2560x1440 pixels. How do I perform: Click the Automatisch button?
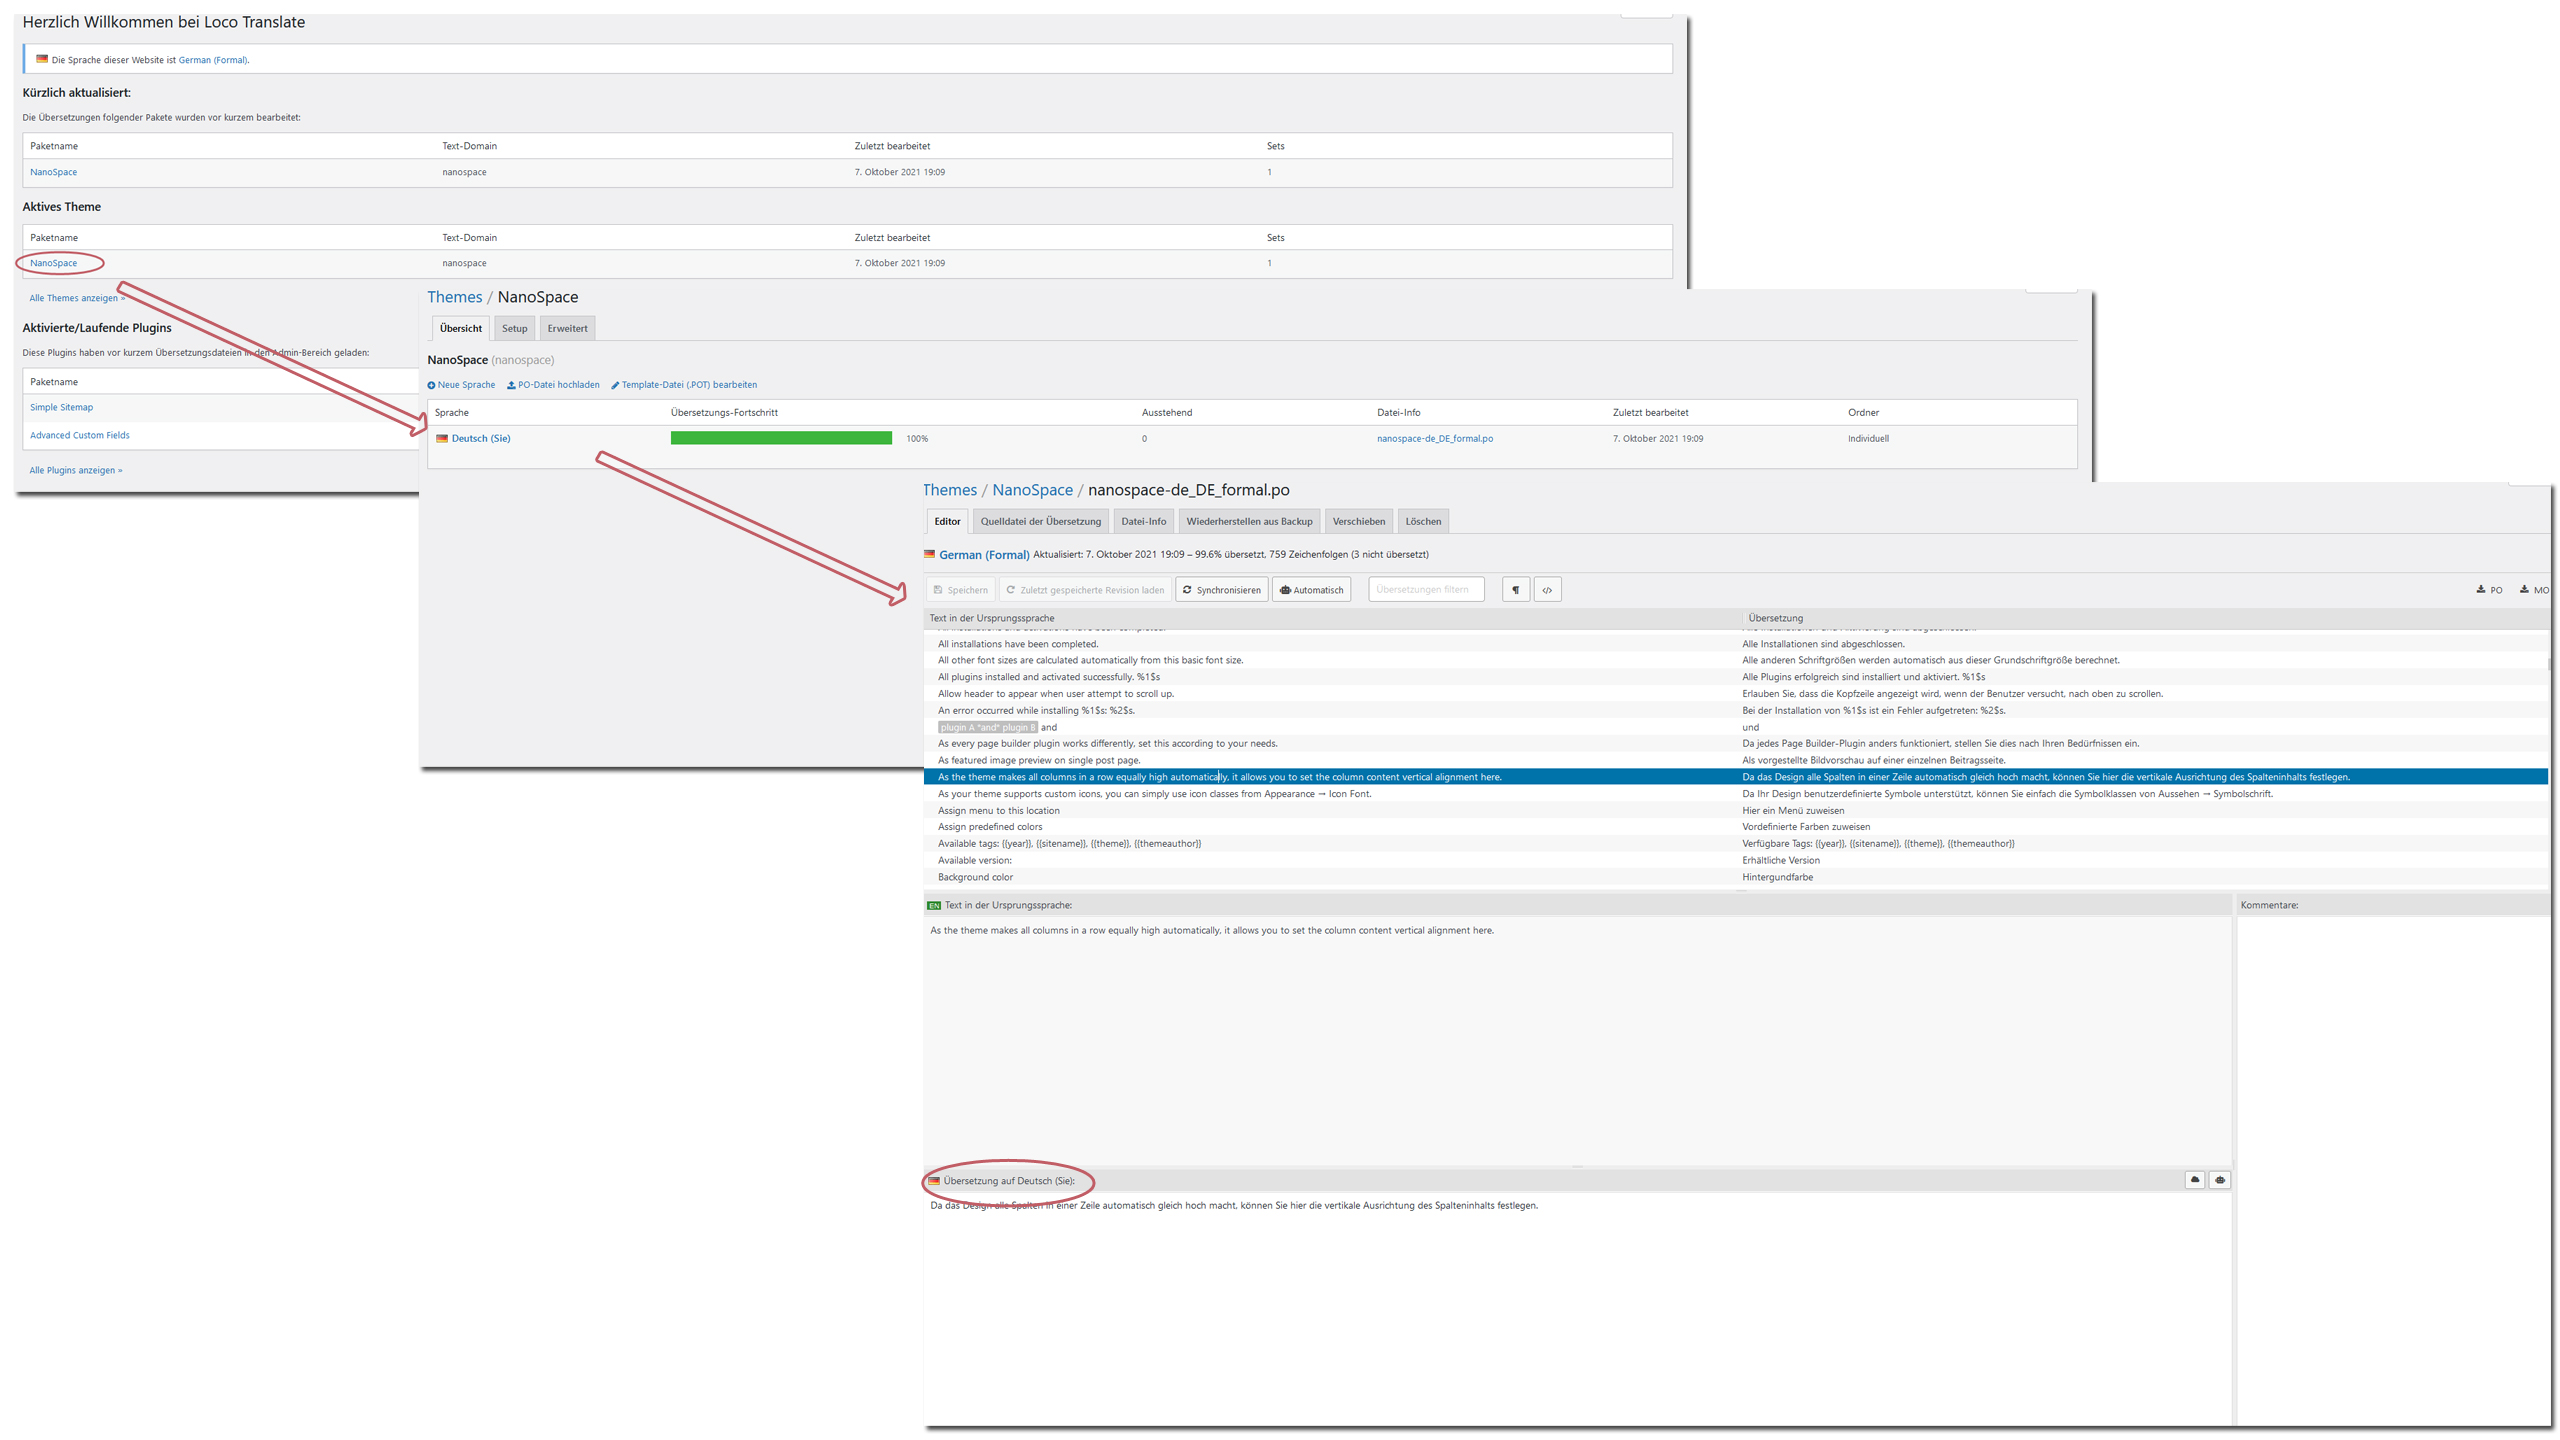1311,589
